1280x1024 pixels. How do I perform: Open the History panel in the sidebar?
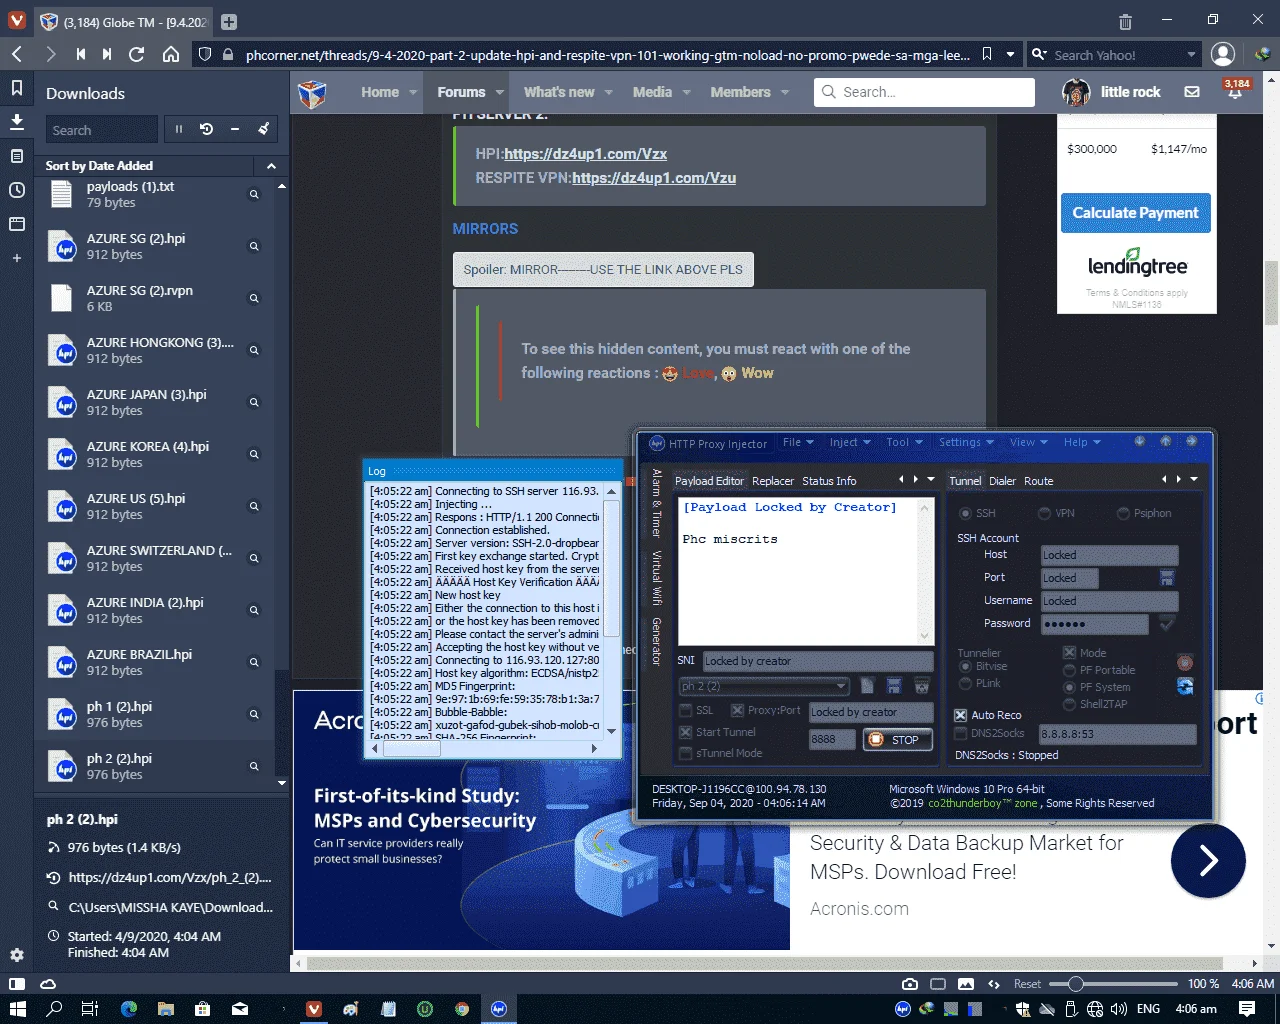[17, 190]
